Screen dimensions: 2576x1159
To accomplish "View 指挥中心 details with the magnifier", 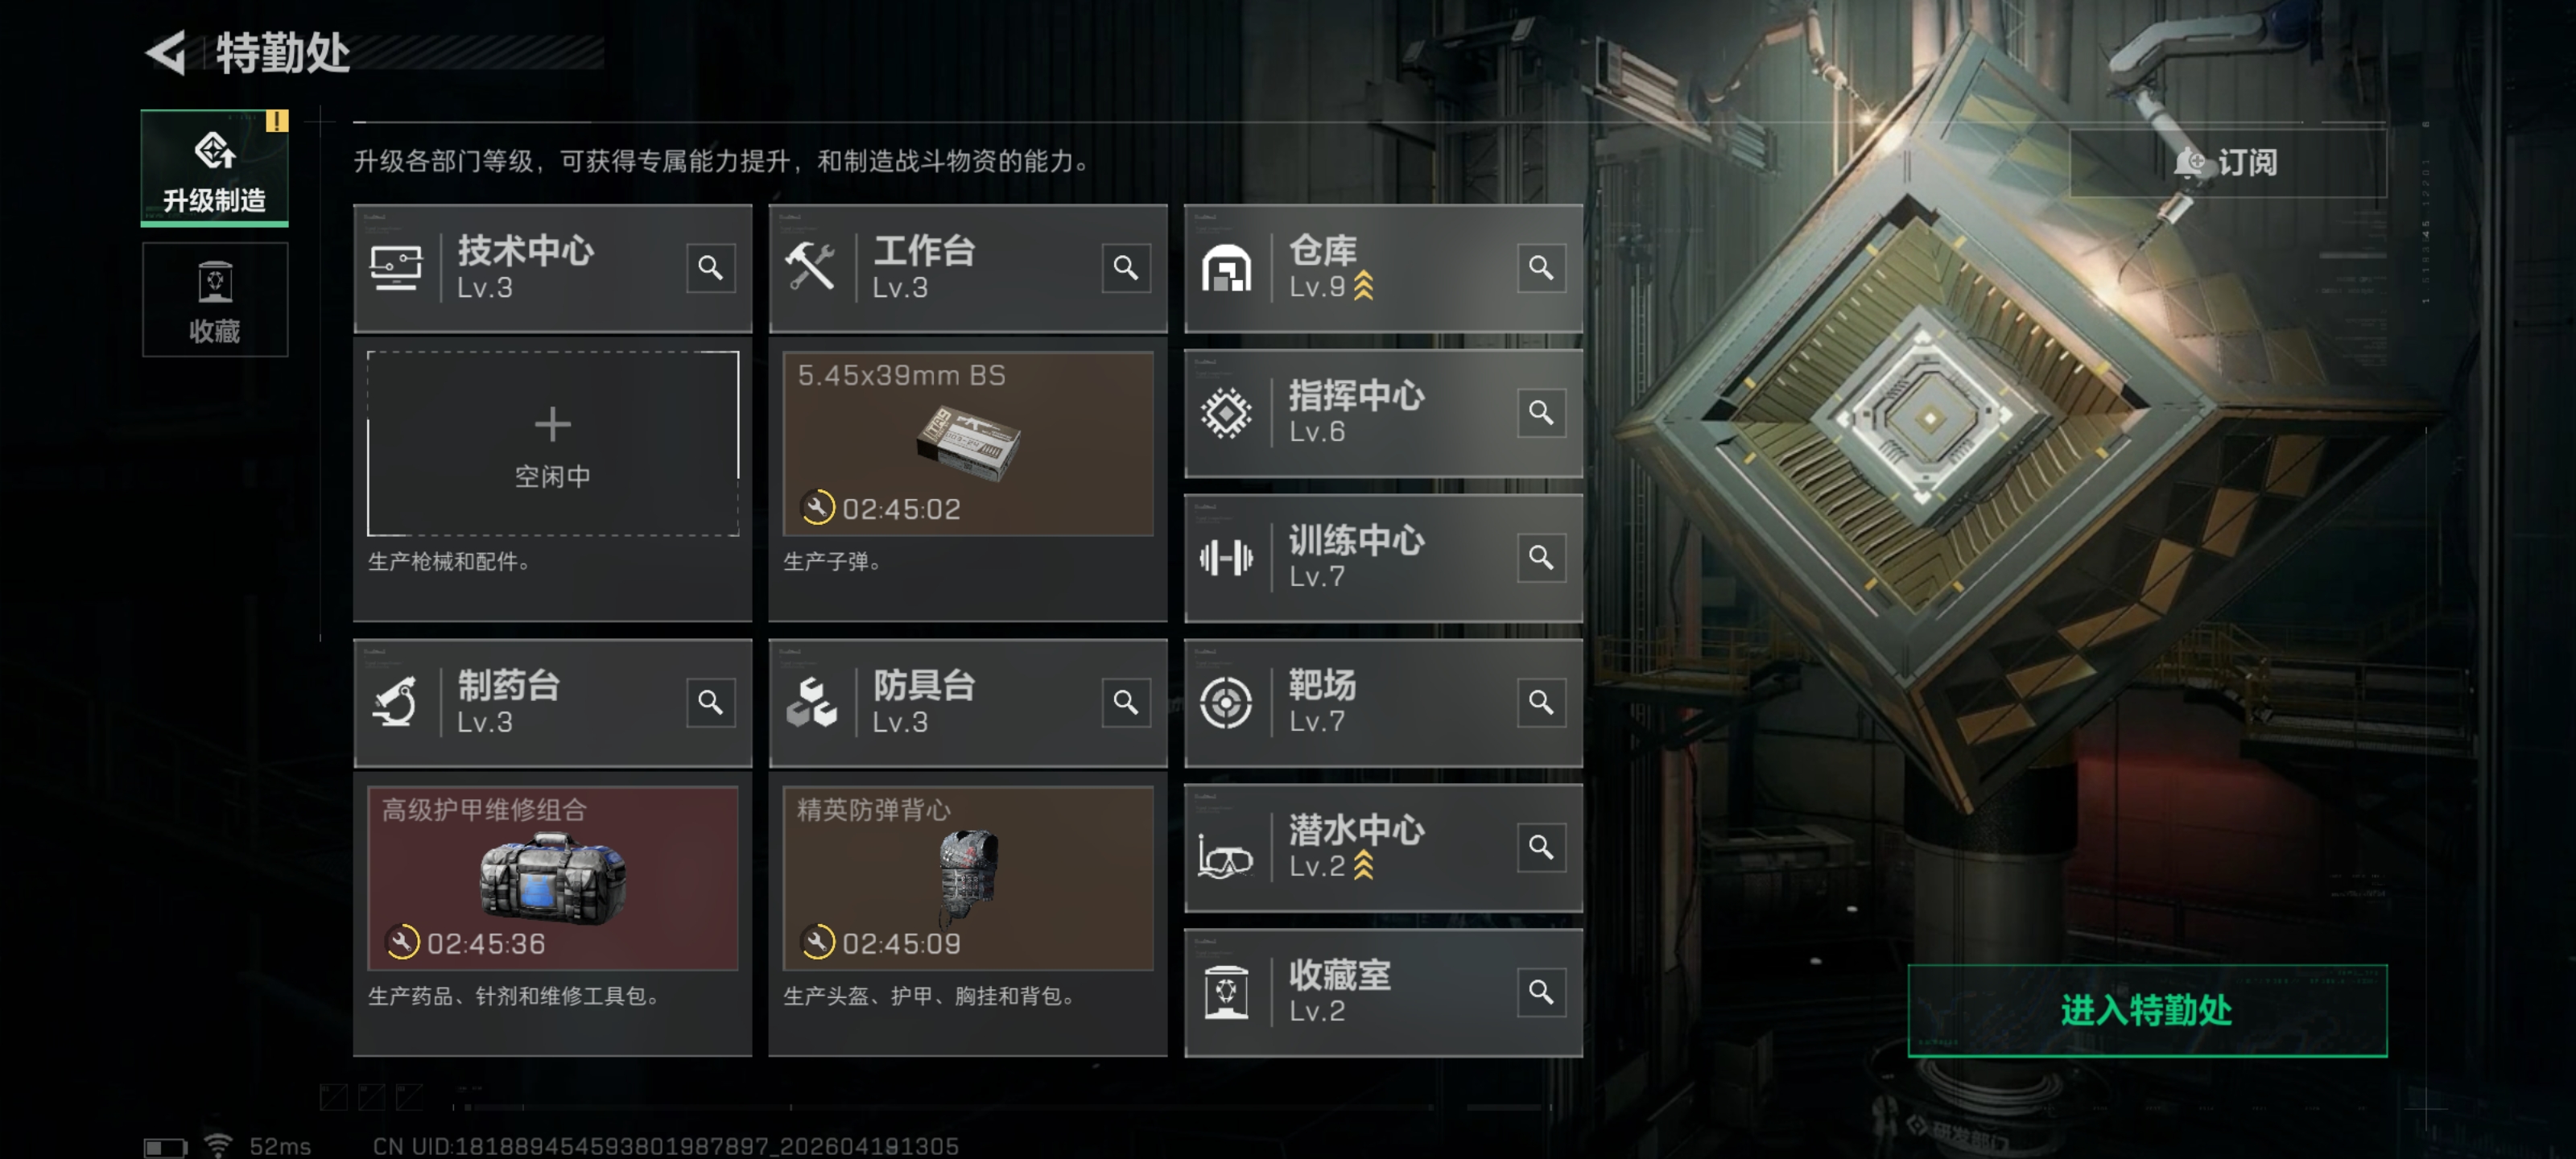I will tap(1541, 412).
